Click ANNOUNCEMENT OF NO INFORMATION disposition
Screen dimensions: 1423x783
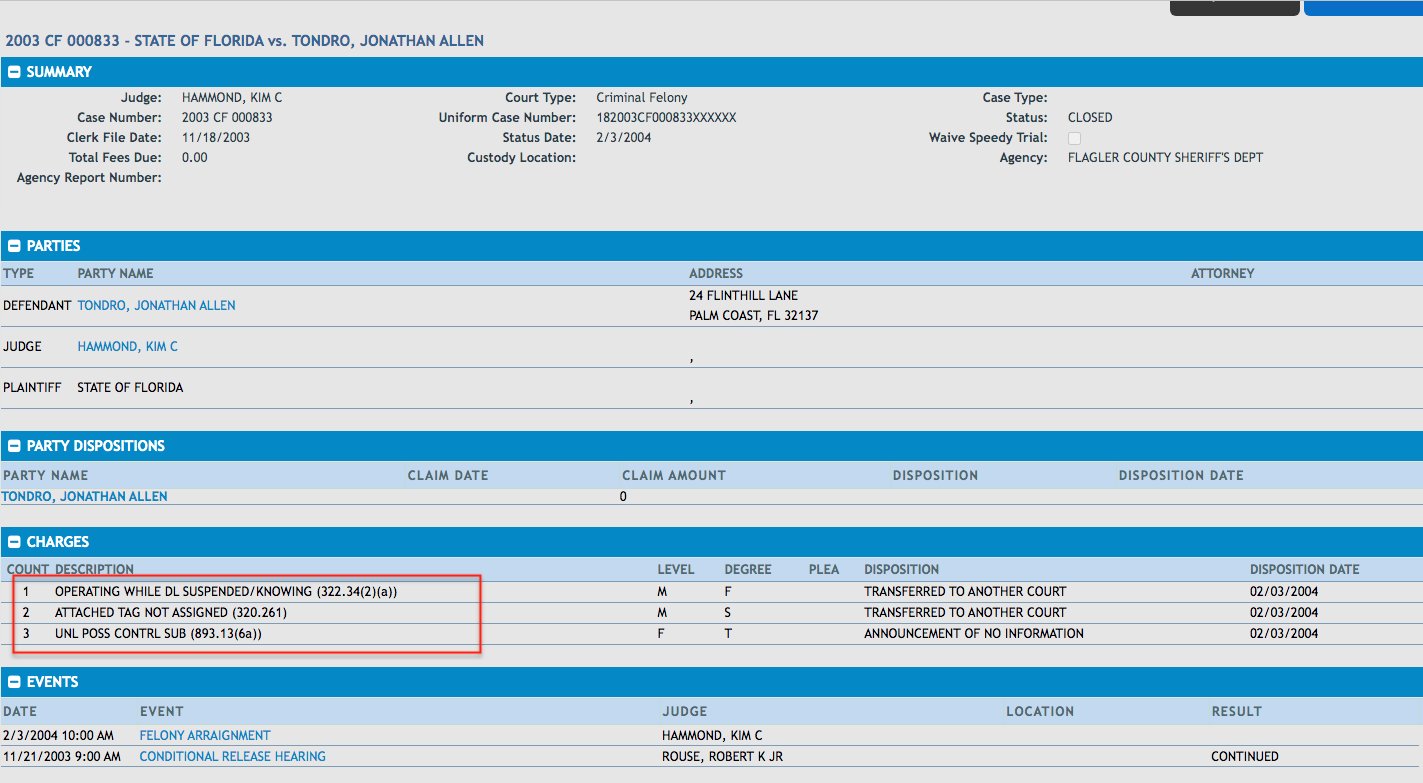[974, 633]
